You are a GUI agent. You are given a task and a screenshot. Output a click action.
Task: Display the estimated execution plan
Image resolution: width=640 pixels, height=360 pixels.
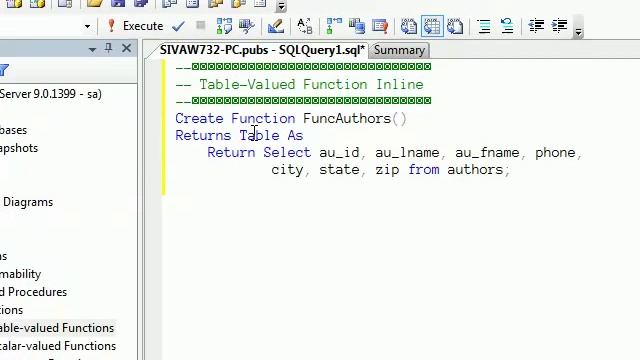tap(224, 26)
